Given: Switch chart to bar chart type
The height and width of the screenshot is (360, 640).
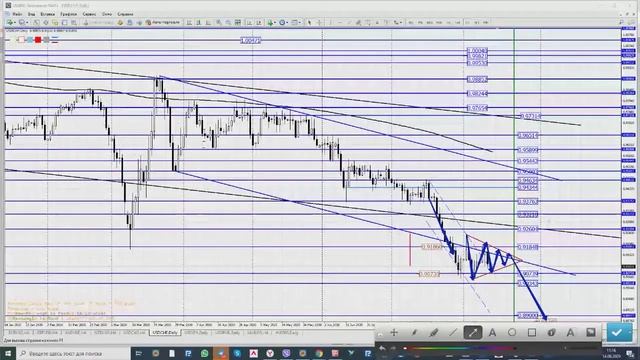Looking at the screenshot, I should tap(189, 22).
